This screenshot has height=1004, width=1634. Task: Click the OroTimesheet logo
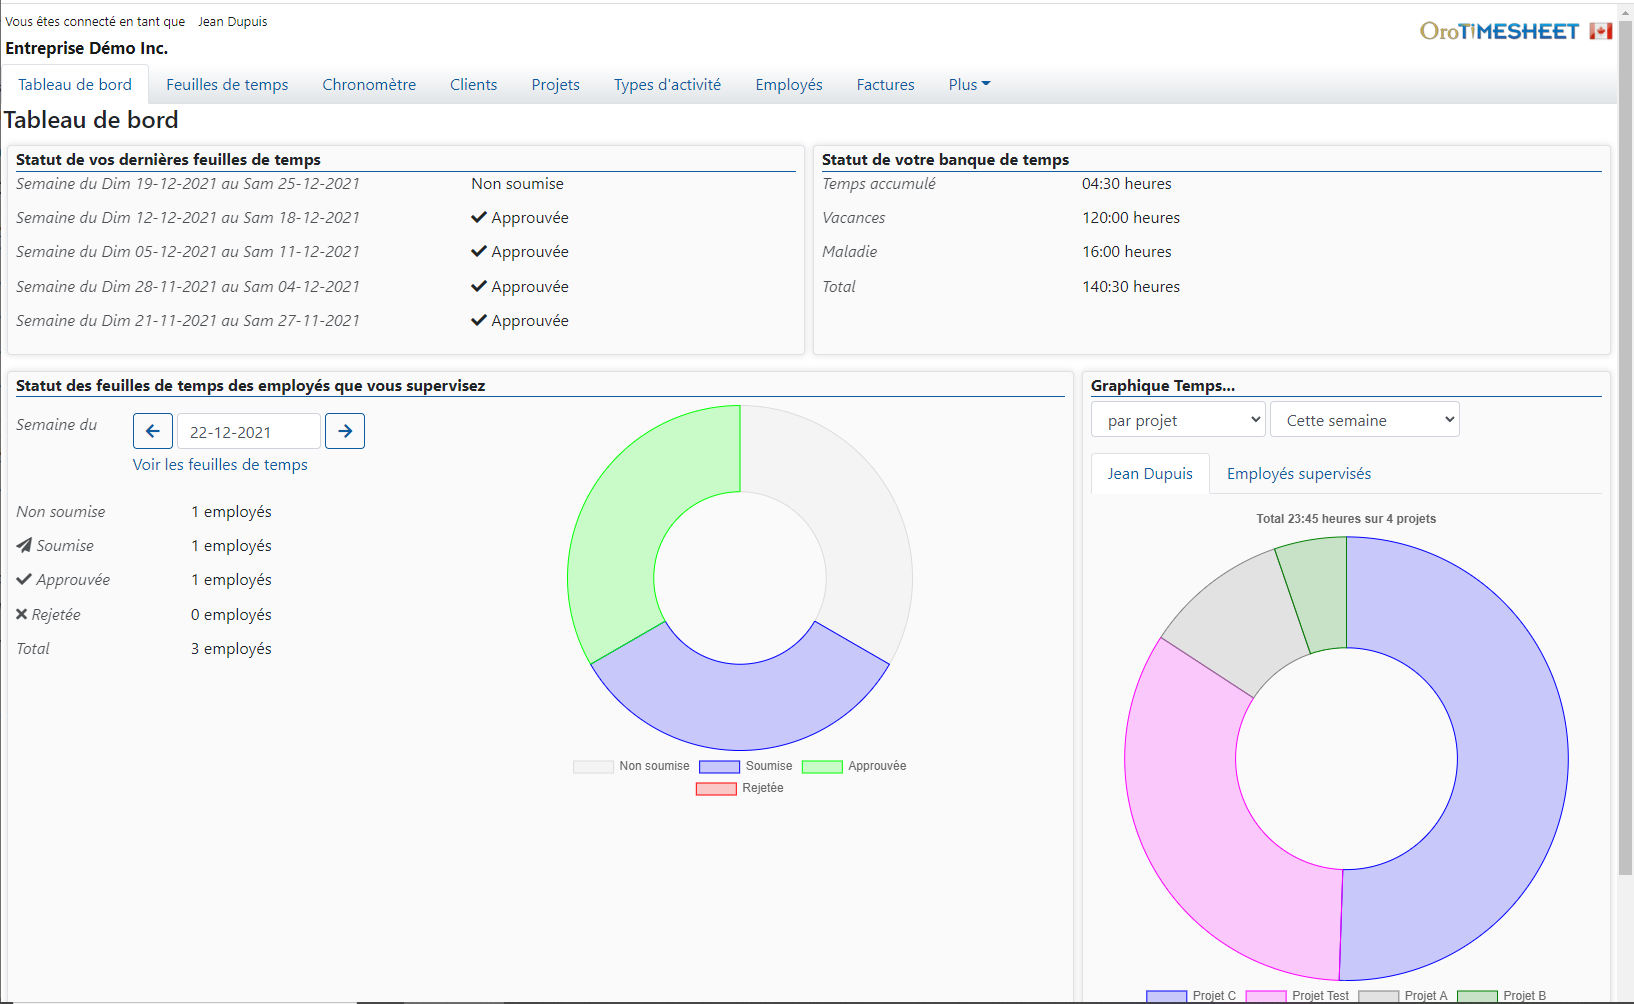coord(1499,32)
